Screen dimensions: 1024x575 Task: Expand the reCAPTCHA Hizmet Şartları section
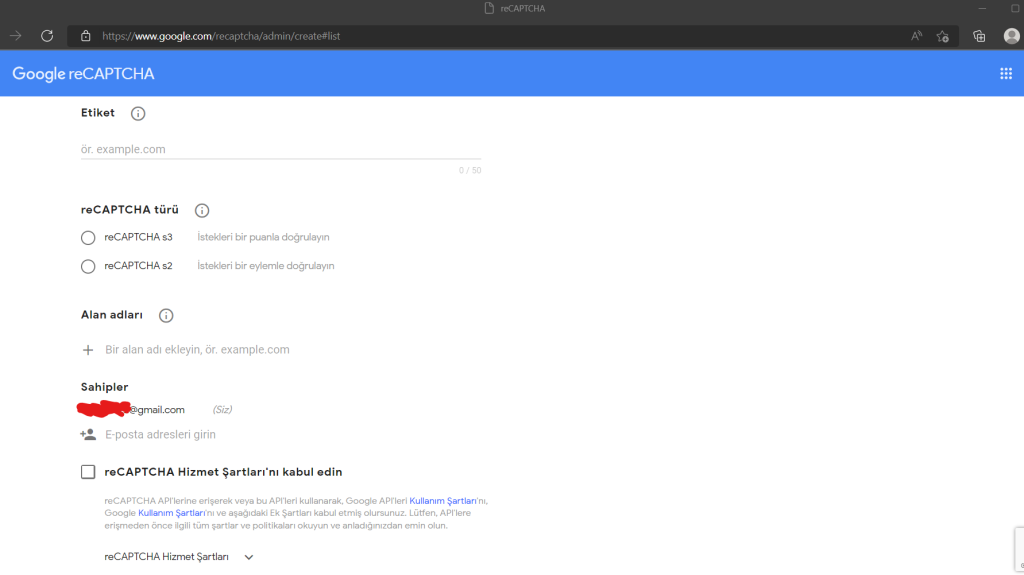click(249, 557)
